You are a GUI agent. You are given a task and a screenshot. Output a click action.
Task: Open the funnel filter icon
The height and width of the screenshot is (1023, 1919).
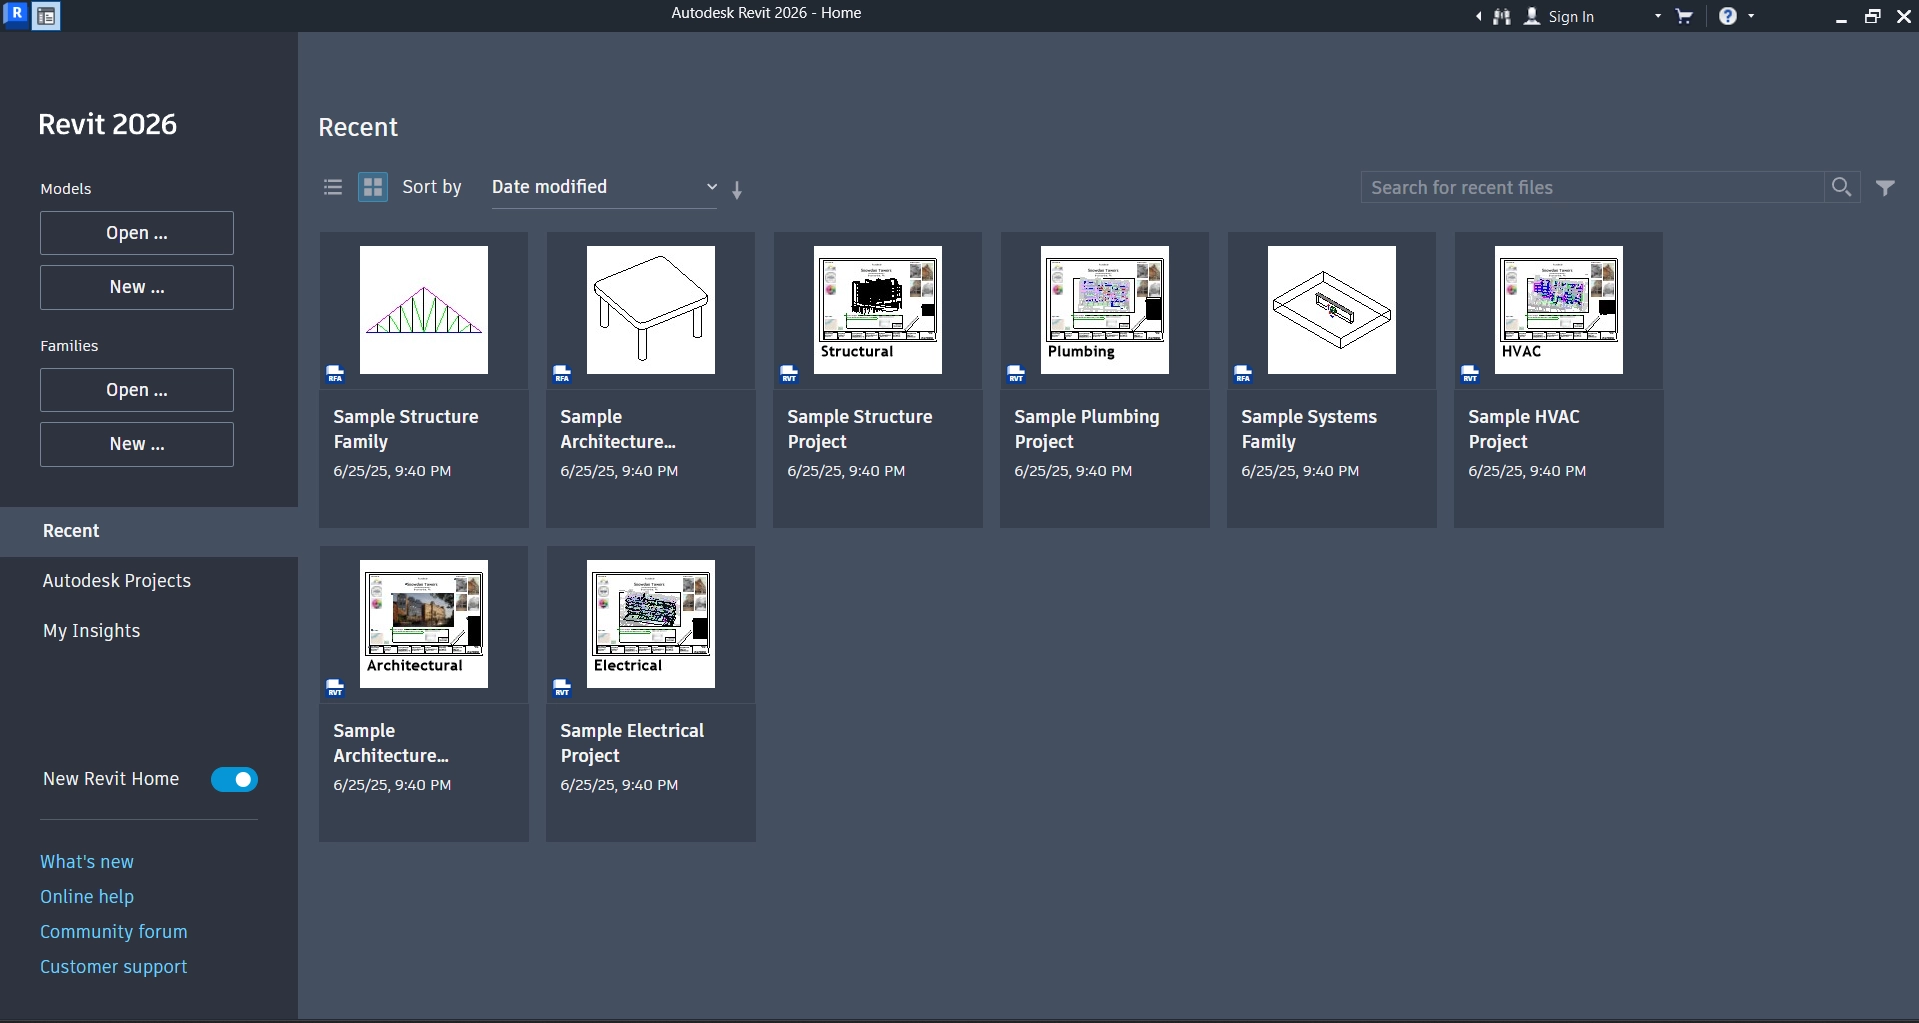1885,188
